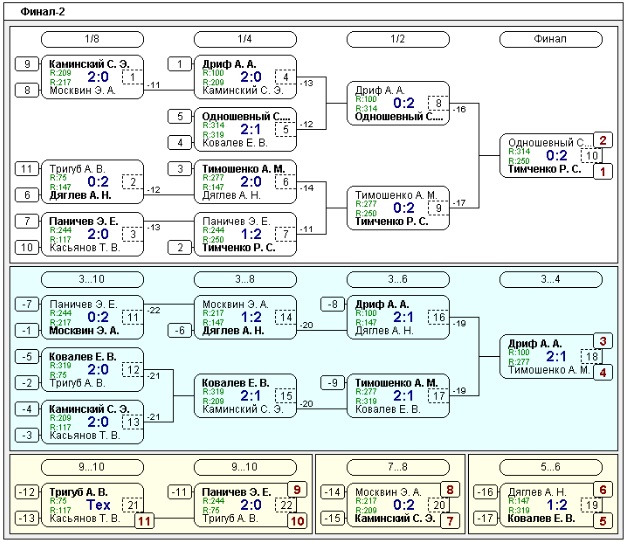Viewport: 626px width, 542px height.
Task: Click seed box 10 beside Касьянов in 1/8
Action: coord(27,247)
